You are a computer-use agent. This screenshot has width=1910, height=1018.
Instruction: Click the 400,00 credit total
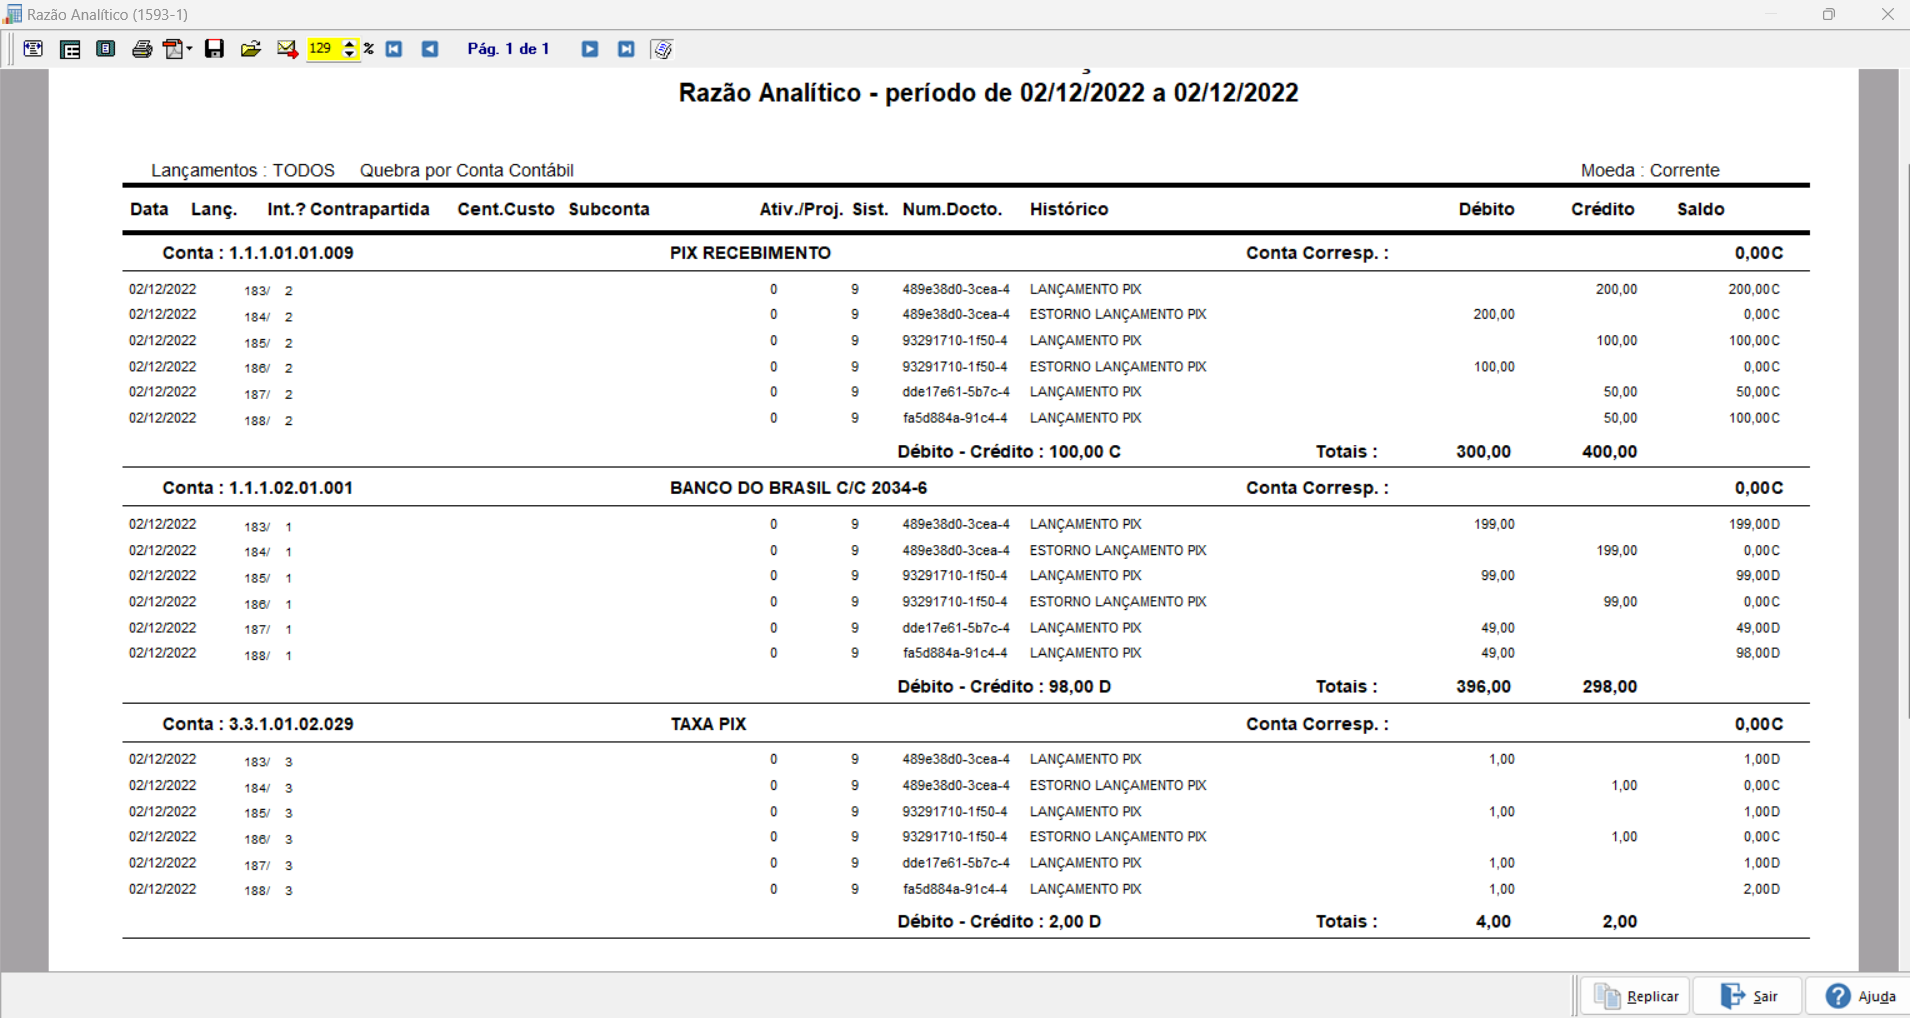point(1609,452)
